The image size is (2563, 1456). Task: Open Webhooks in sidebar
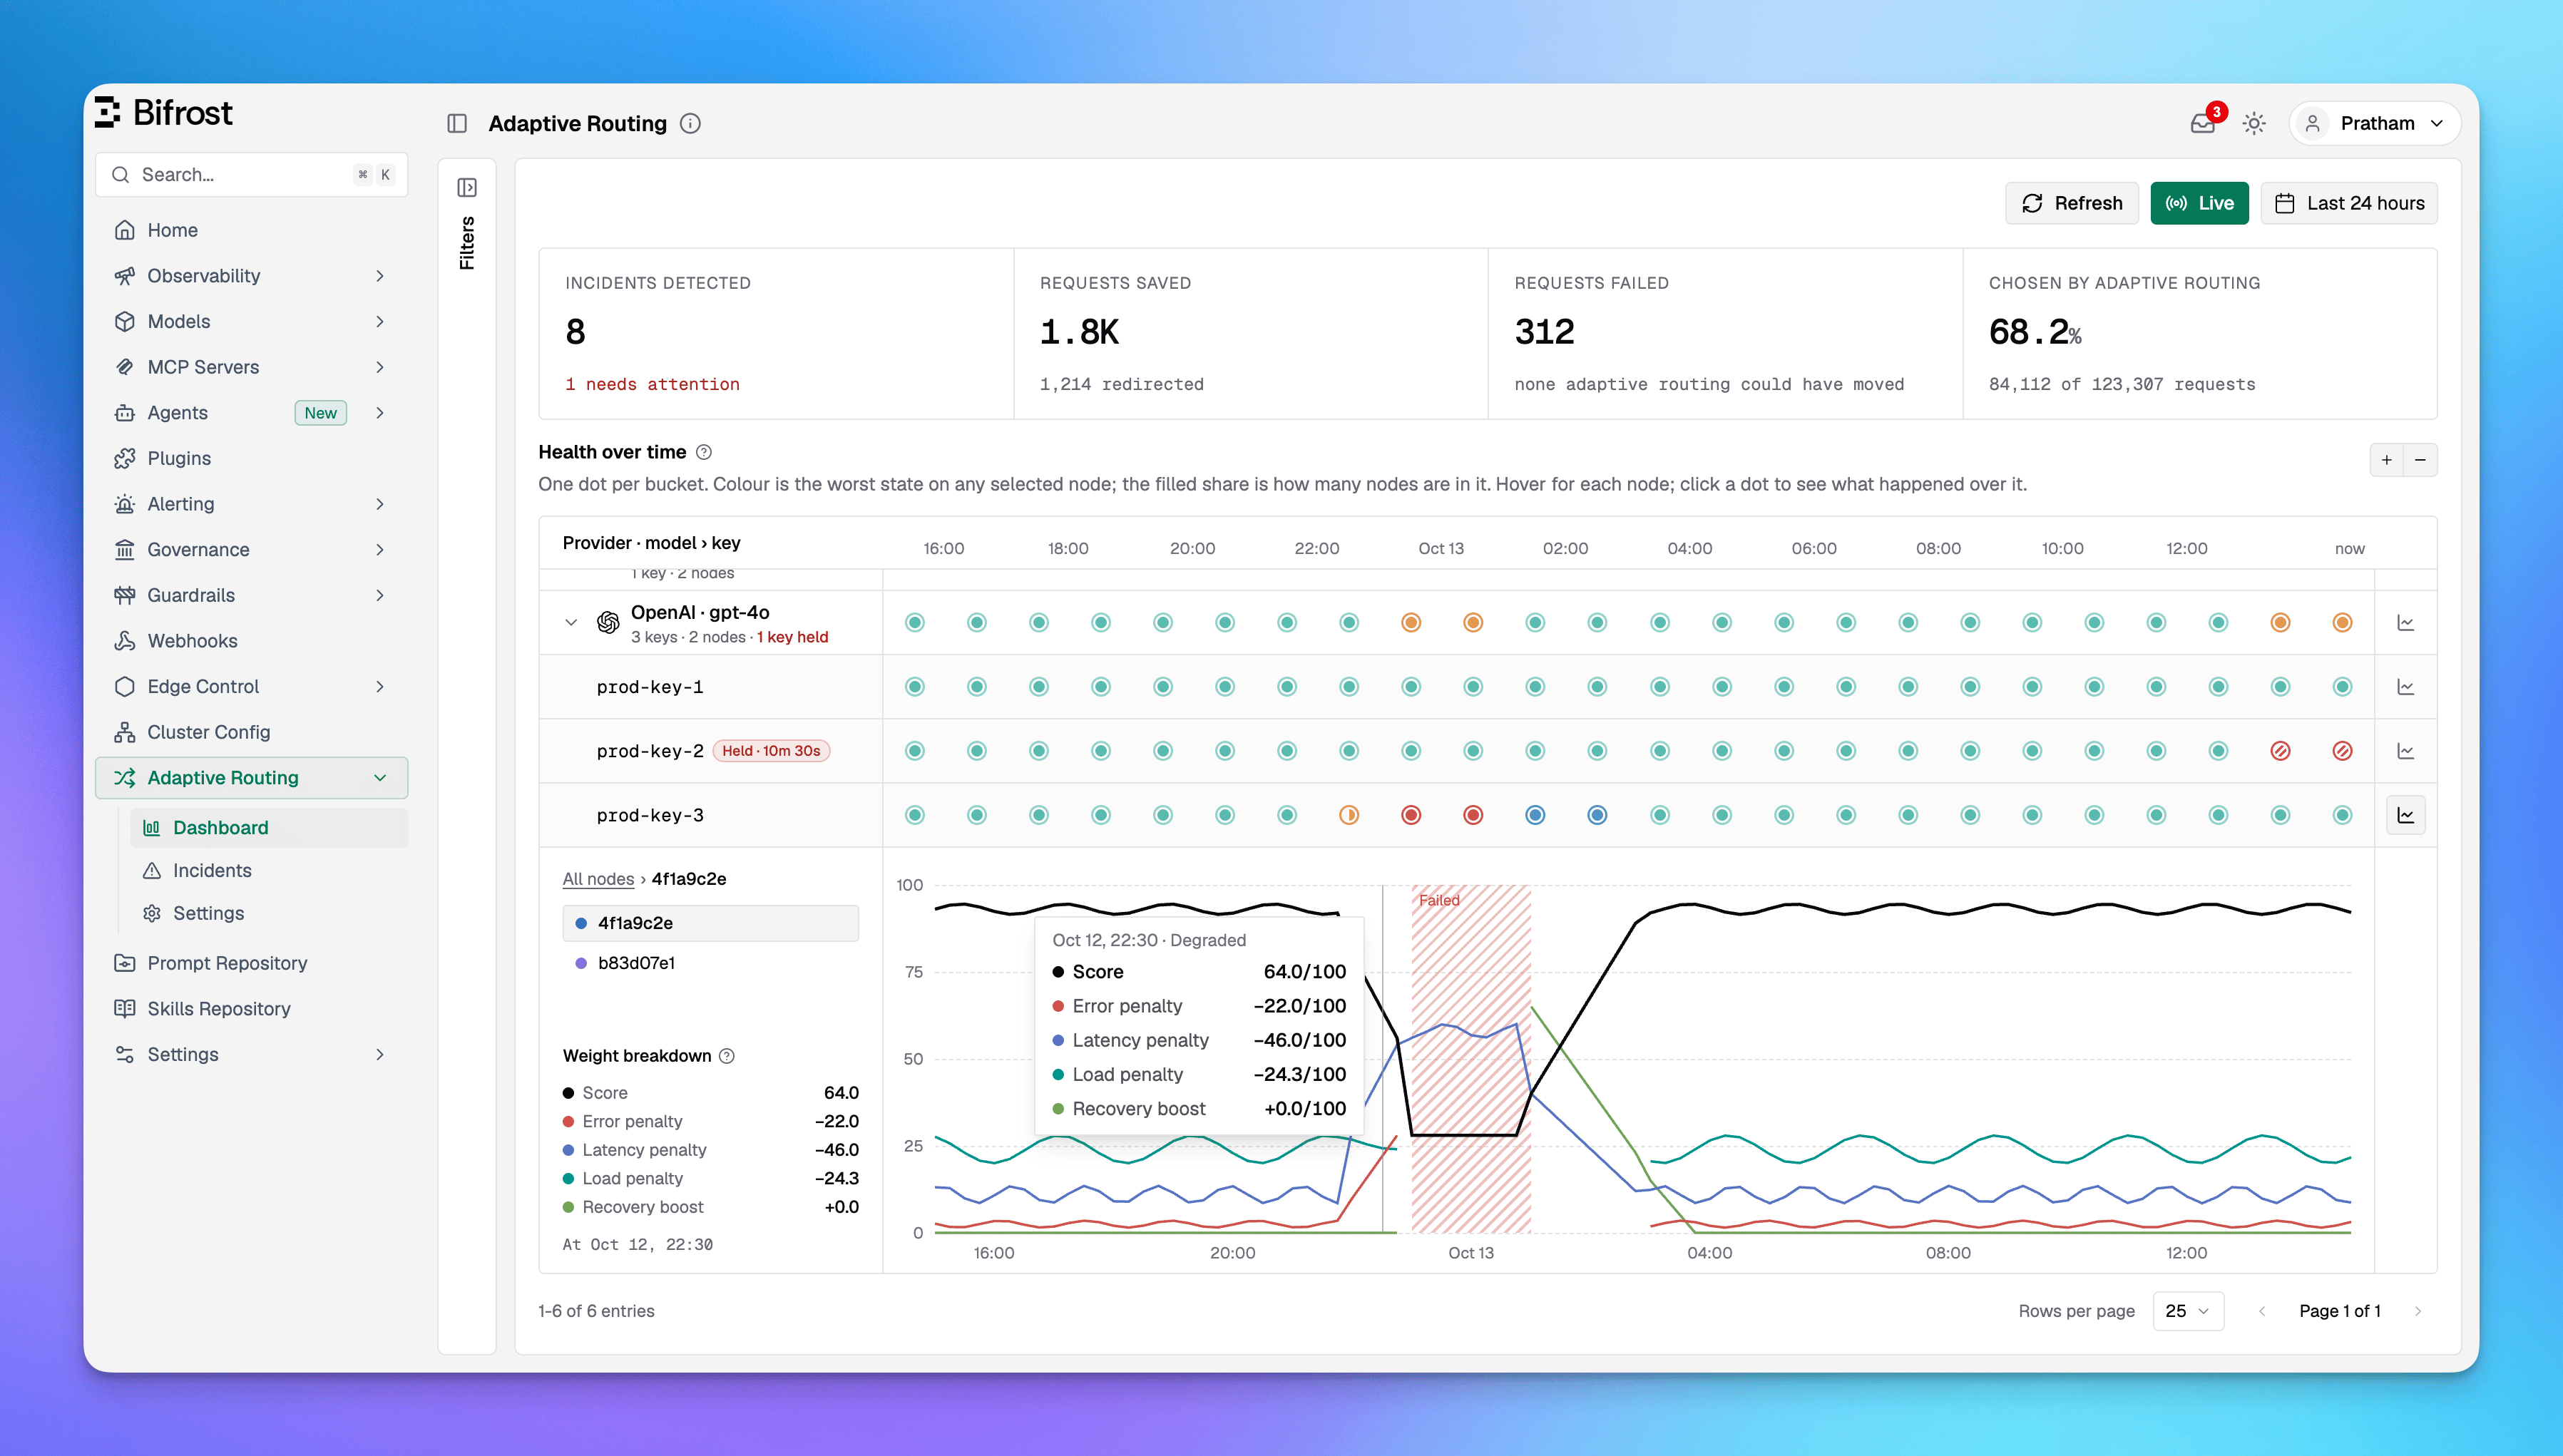(x=251, y=641)
